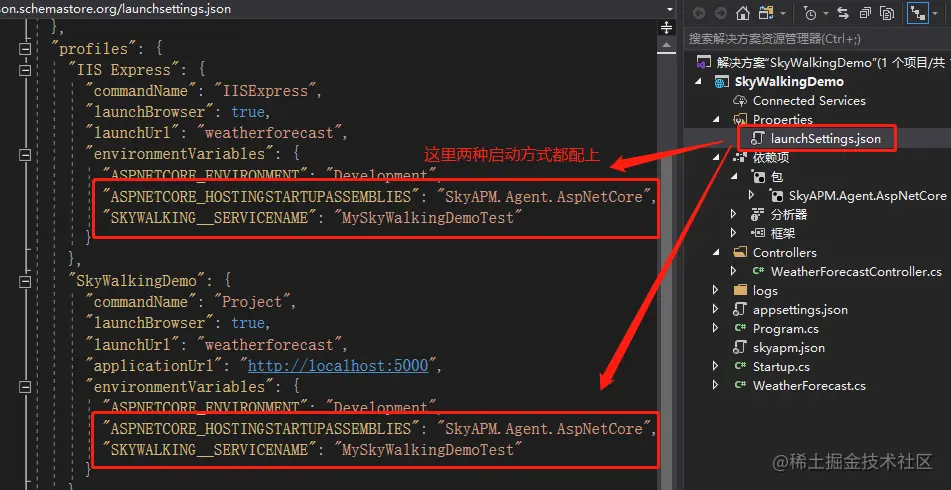Viewport: 951px width, 490px height.
Task: Click the C# icon beside Program.cs
Action: pyautogui.click(x=740, y=329)
